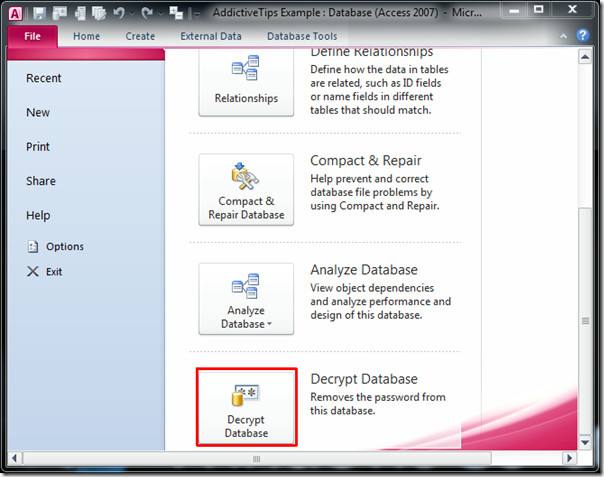The height and width of the screenshot is (477, 604).
Task: Open the redo history dropdown arrow
Action: [161, 14]
